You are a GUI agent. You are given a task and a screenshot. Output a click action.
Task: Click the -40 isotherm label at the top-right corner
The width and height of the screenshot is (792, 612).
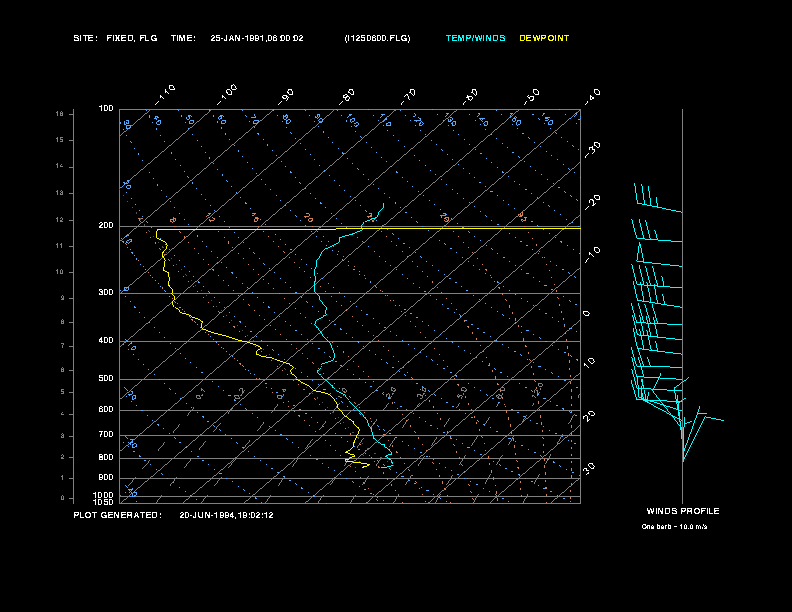592,97
